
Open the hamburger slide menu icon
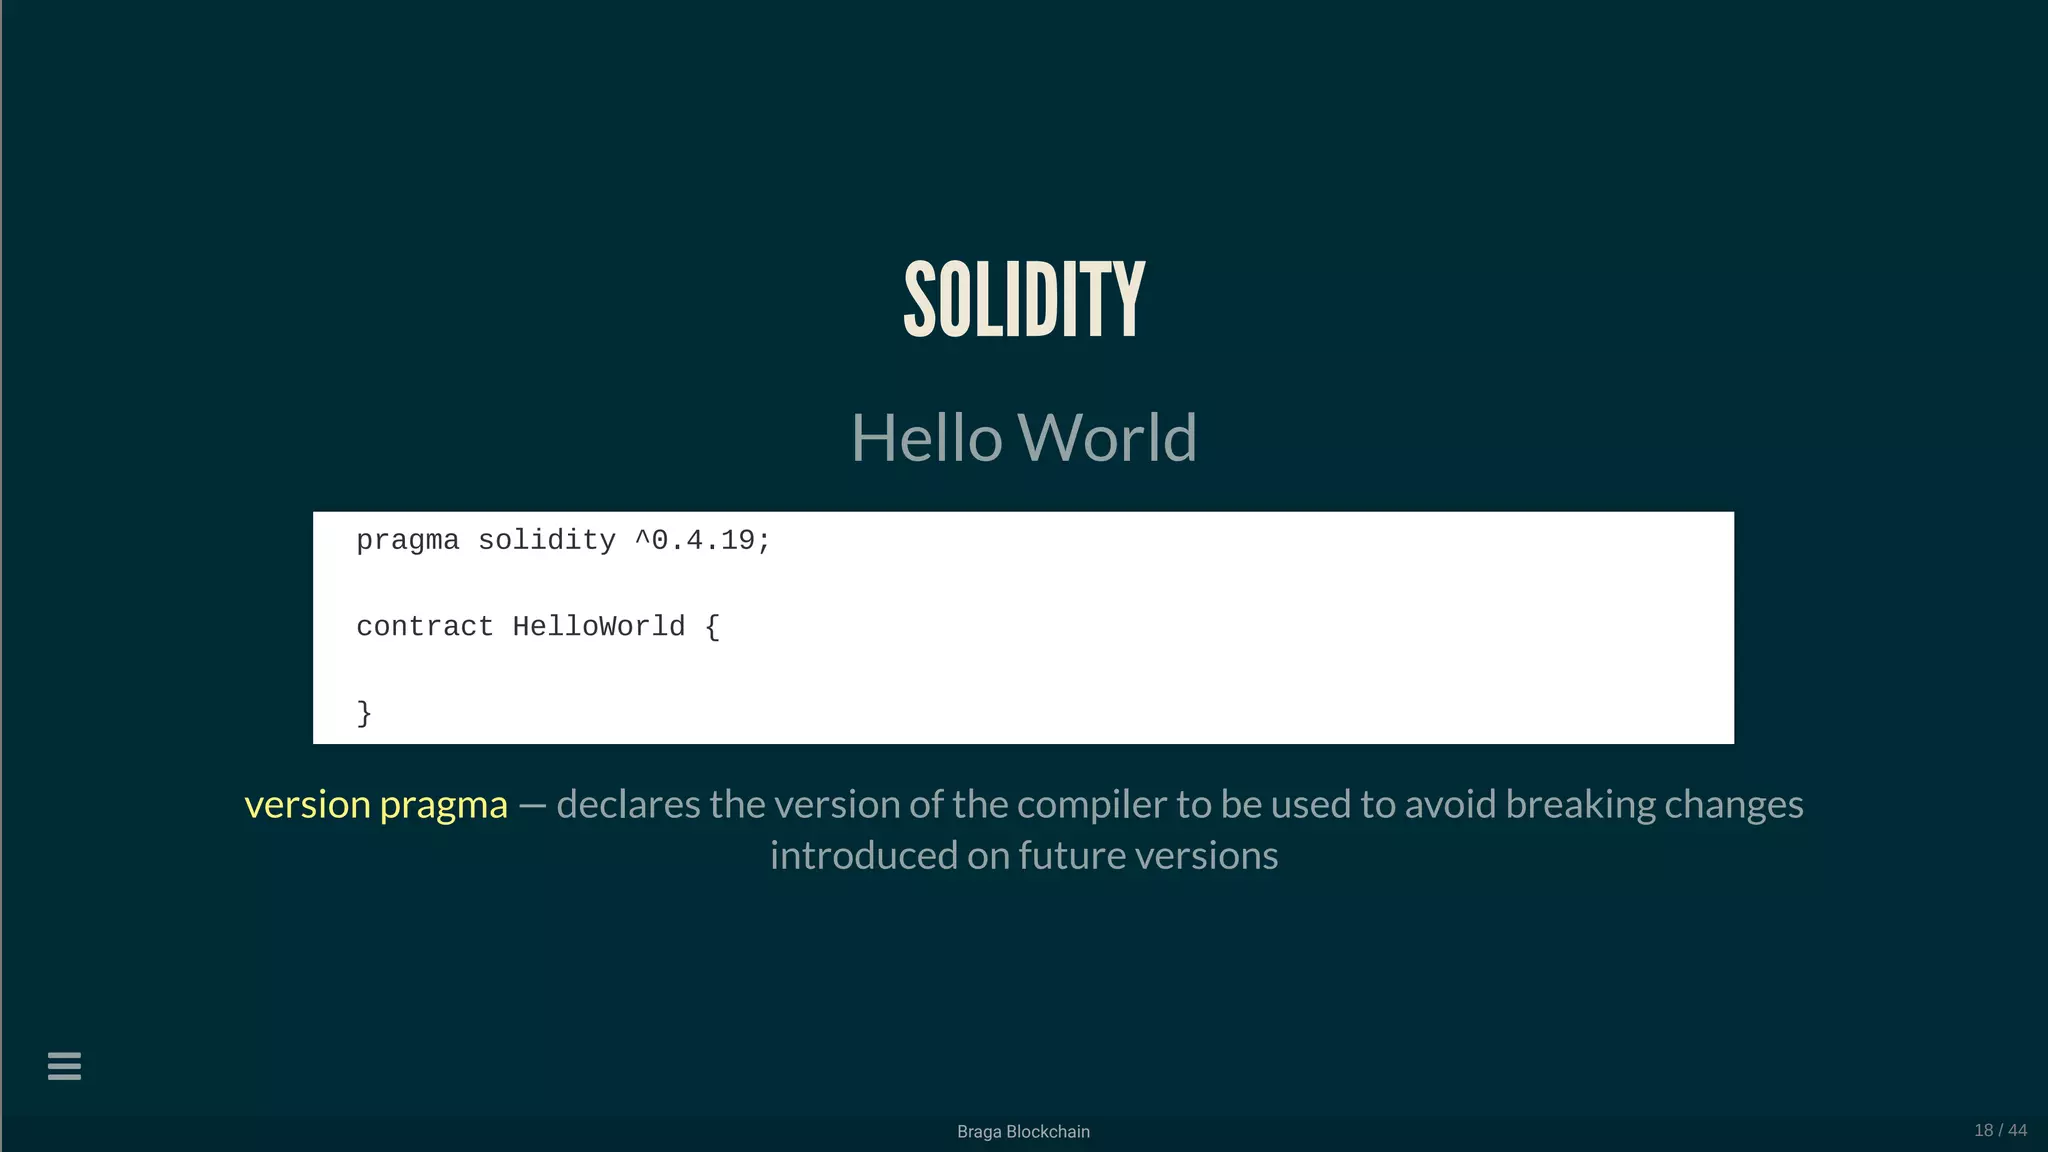pos(64,1066)
